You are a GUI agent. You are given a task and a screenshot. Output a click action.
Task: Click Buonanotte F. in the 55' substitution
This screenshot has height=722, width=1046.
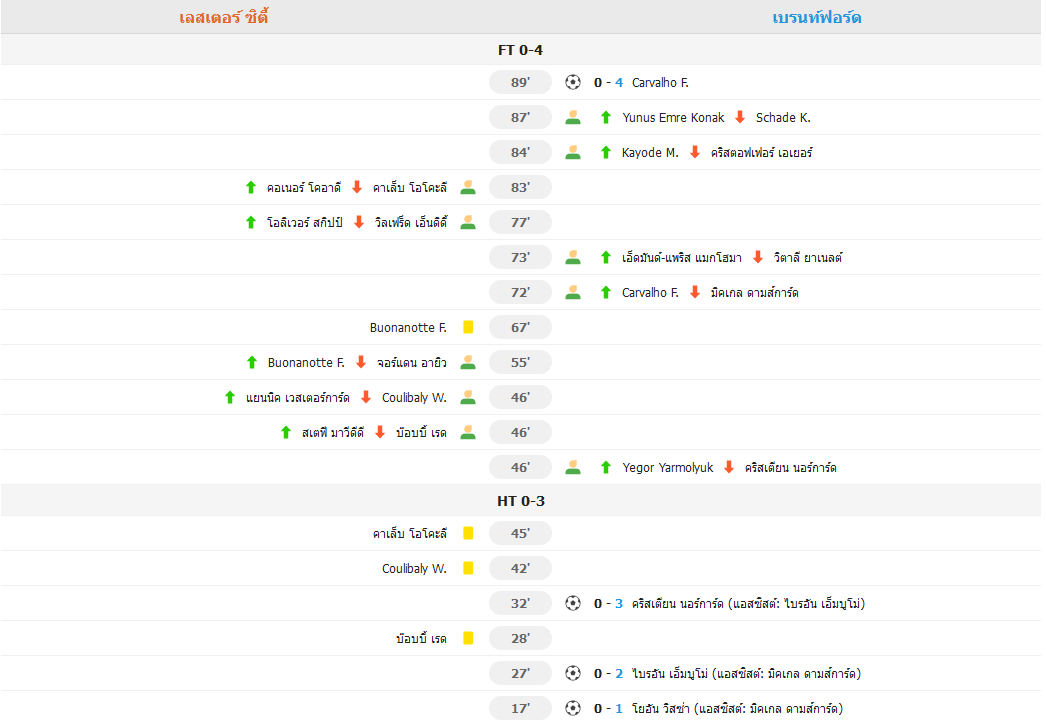306,362
